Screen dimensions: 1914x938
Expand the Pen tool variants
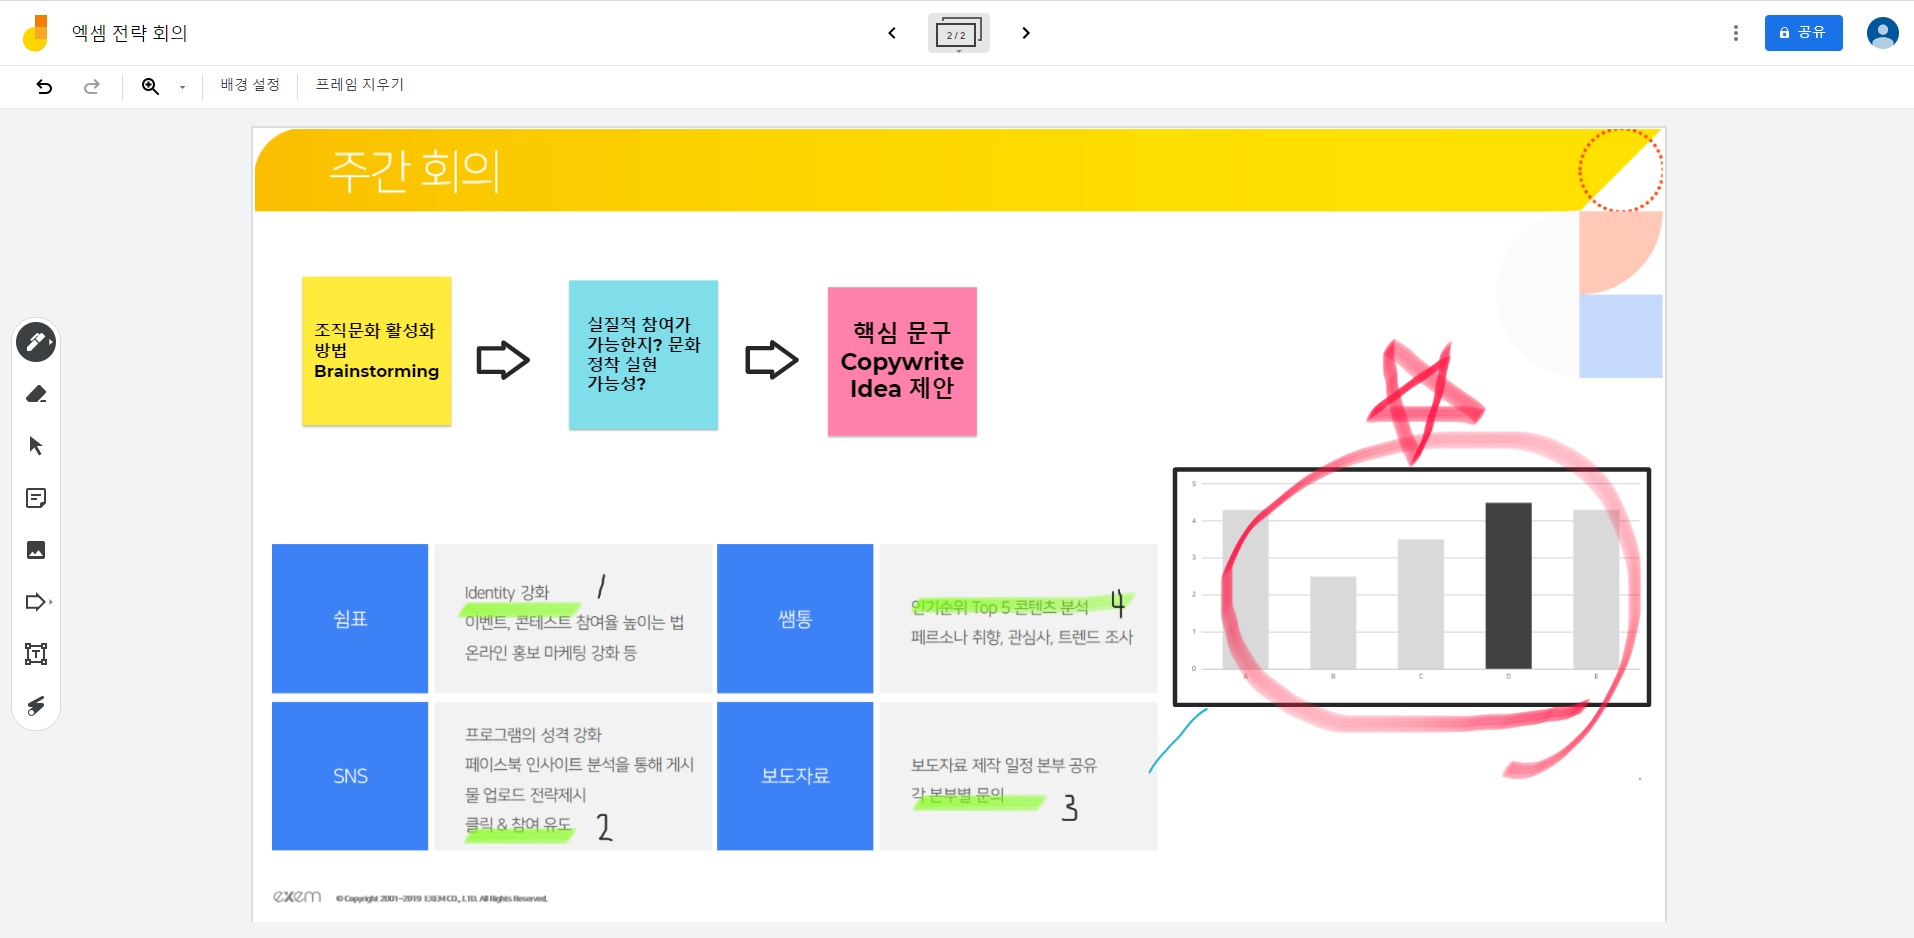pos(52,341)
